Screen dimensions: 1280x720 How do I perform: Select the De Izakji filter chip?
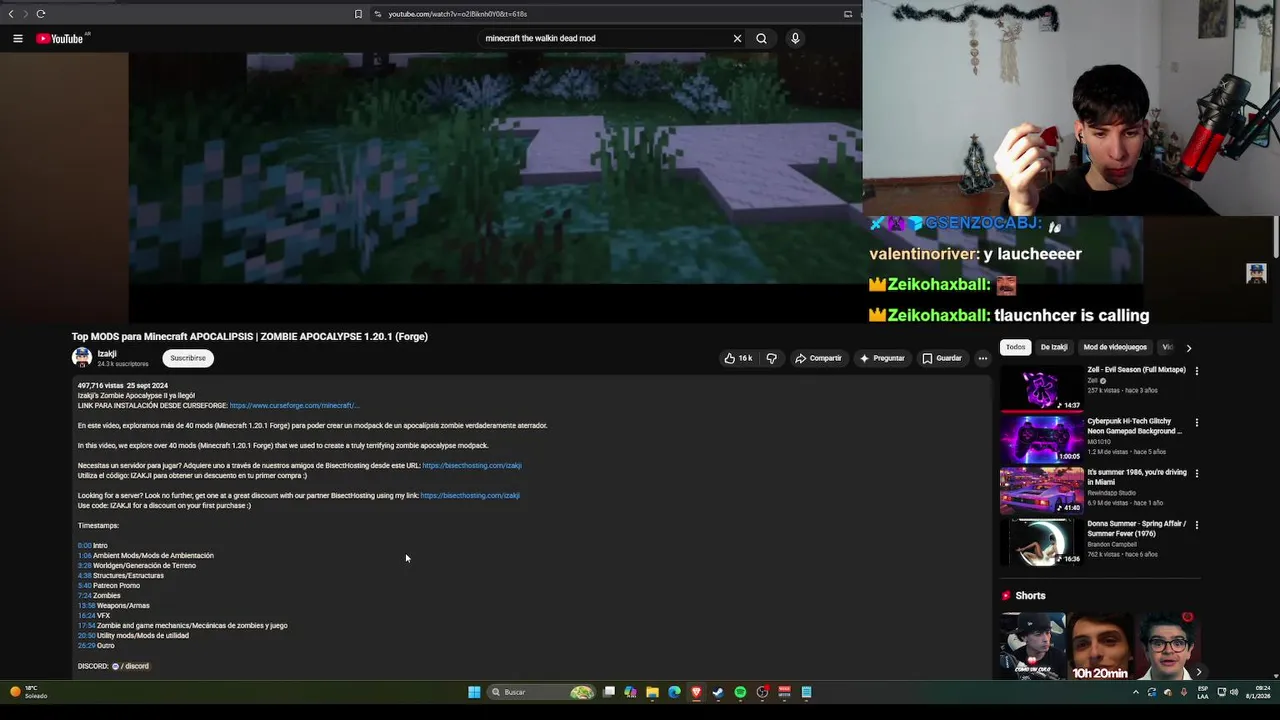tap(1054, 347)
